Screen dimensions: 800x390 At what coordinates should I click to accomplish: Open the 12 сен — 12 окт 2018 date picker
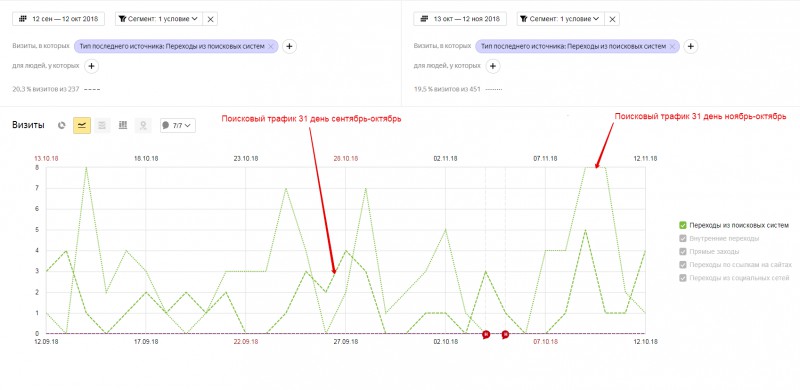(58, 19)
